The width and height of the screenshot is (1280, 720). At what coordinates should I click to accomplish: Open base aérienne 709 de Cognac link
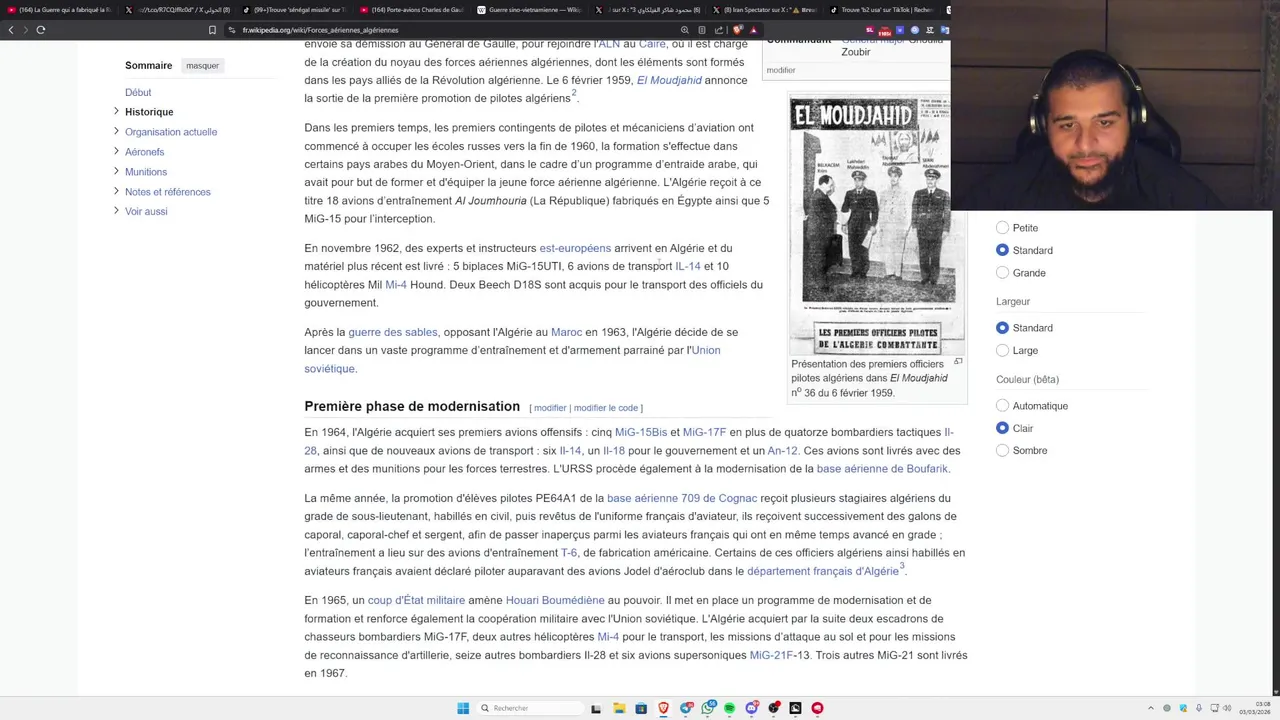(682, 498)
